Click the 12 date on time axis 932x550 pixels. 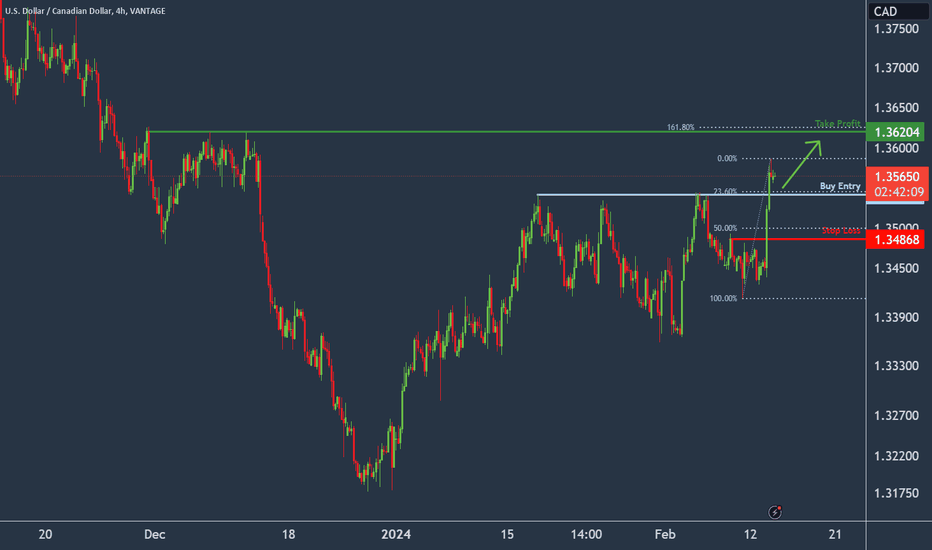(x=751, y=535)
